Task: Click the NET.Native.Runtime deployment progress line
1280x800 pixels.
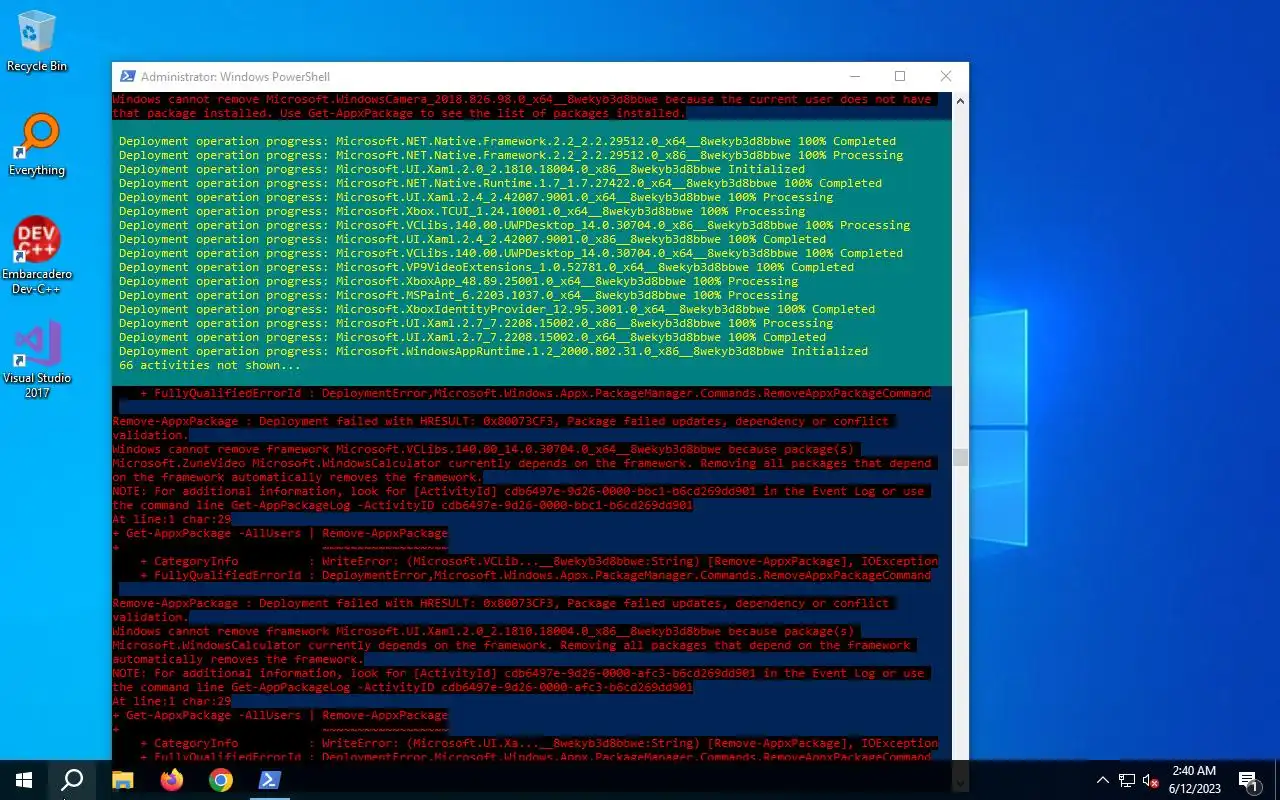Action: (500, 183)
